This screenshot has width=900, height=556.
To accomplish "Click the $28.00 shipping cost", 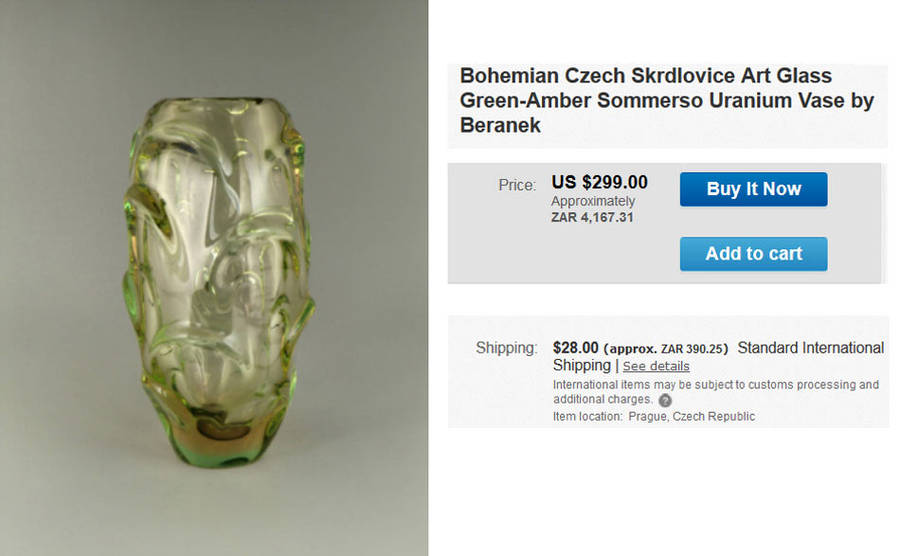I will click(x=575, y=348).
